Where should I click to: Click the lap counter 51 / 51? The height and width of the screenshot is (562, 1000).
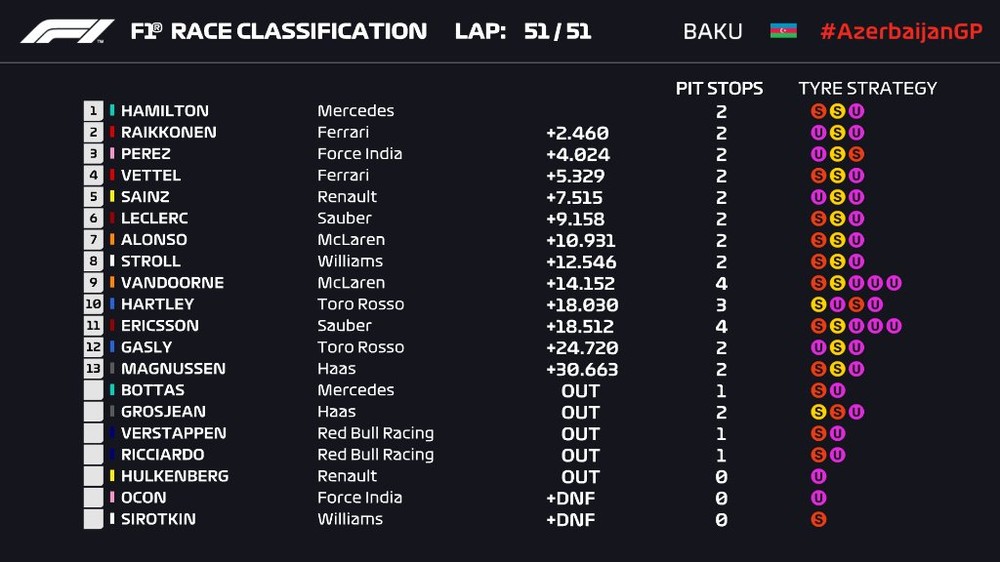[557, 31]
